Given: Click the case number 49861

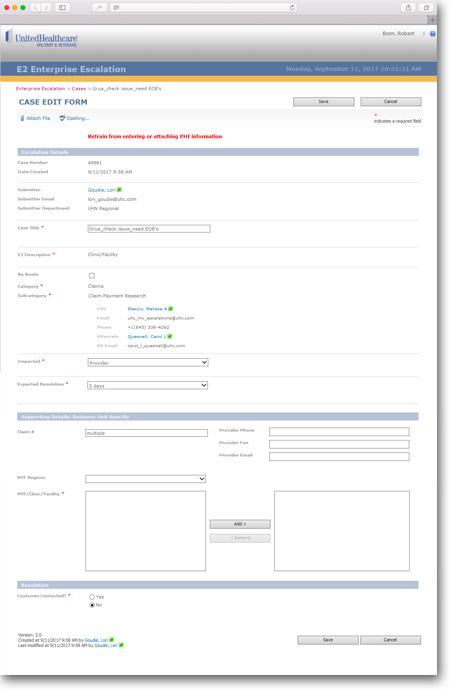Looking at the screenshot, I should pos(95,163).
